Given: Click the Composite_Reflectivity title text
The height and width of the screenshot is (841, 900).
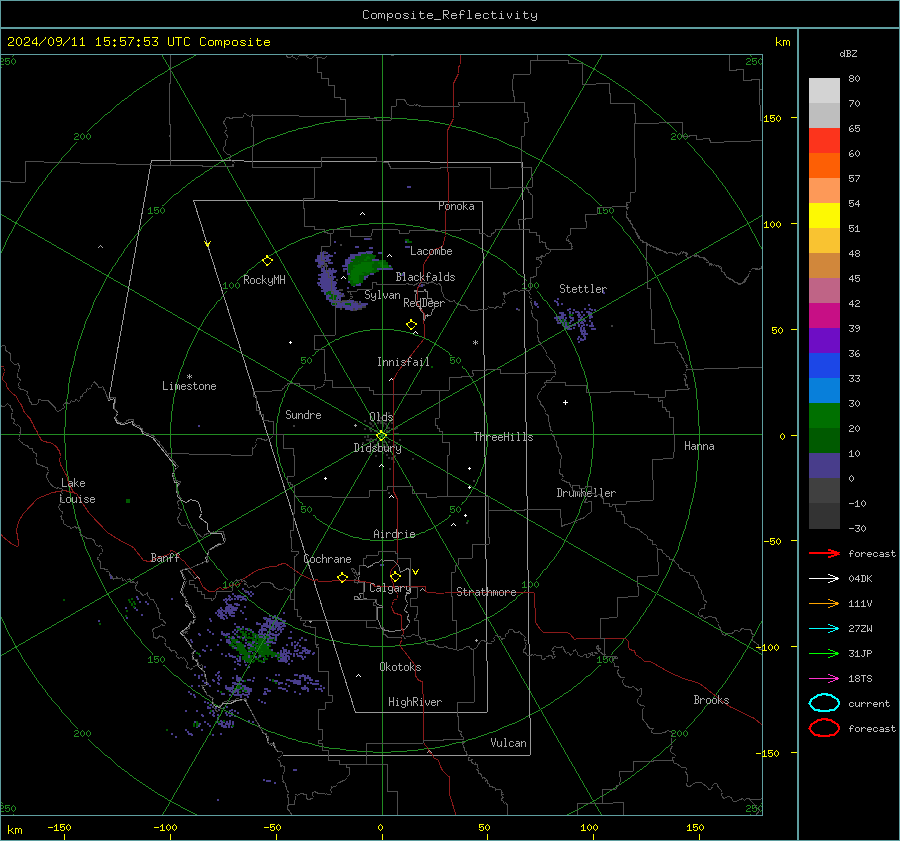Looking at the screenshot, I should pyautogui.click(x=449, y=15).
